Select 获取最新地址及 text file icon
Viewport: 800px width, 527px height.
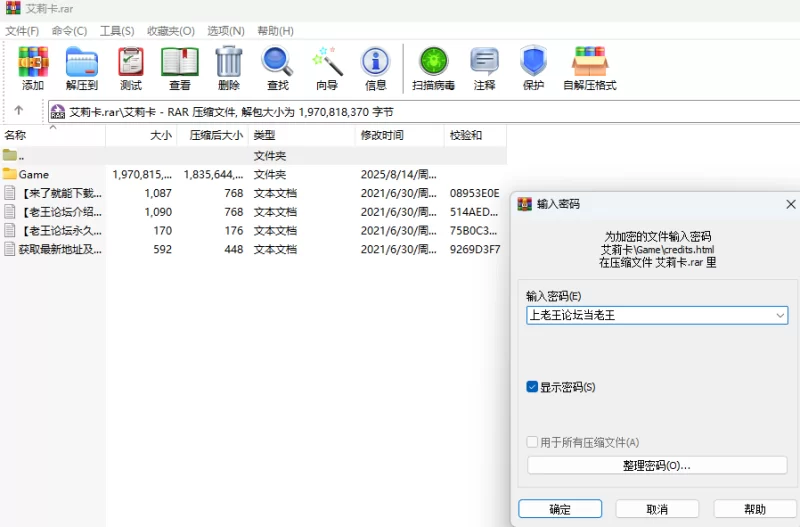pos(9,249)
